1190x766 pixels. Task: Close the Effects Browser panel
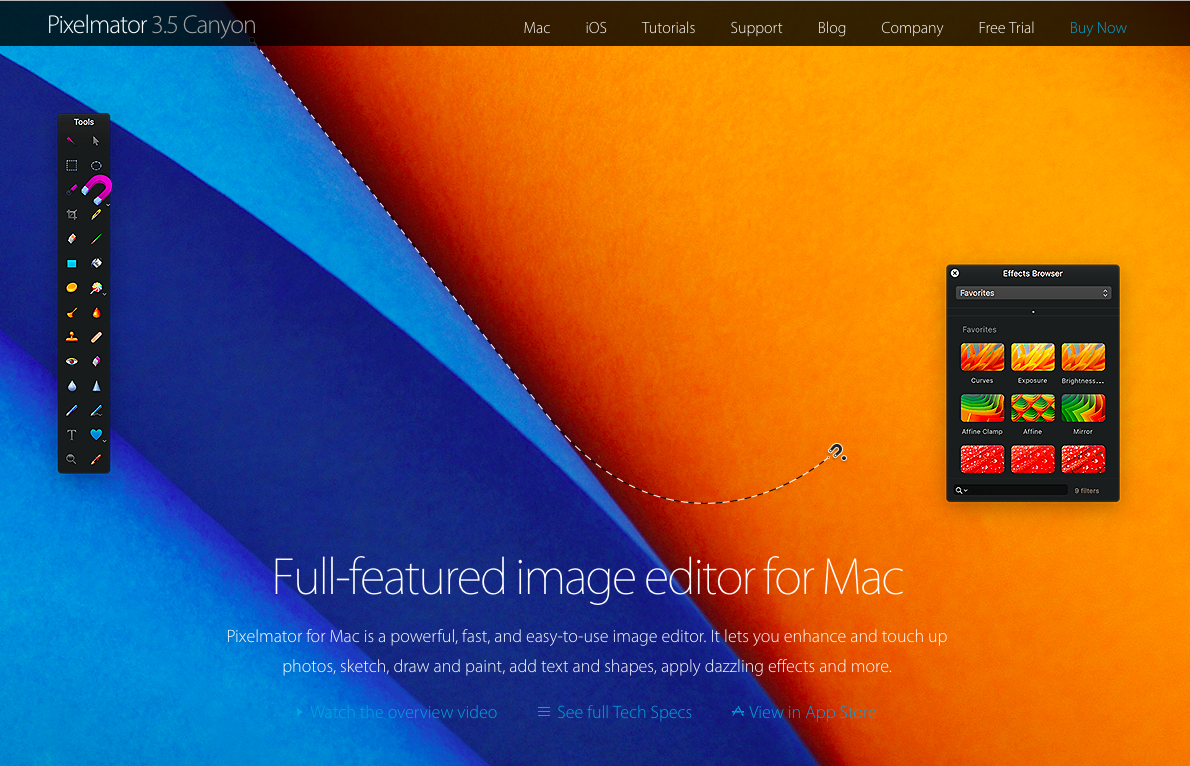click(x=955, y=273)
